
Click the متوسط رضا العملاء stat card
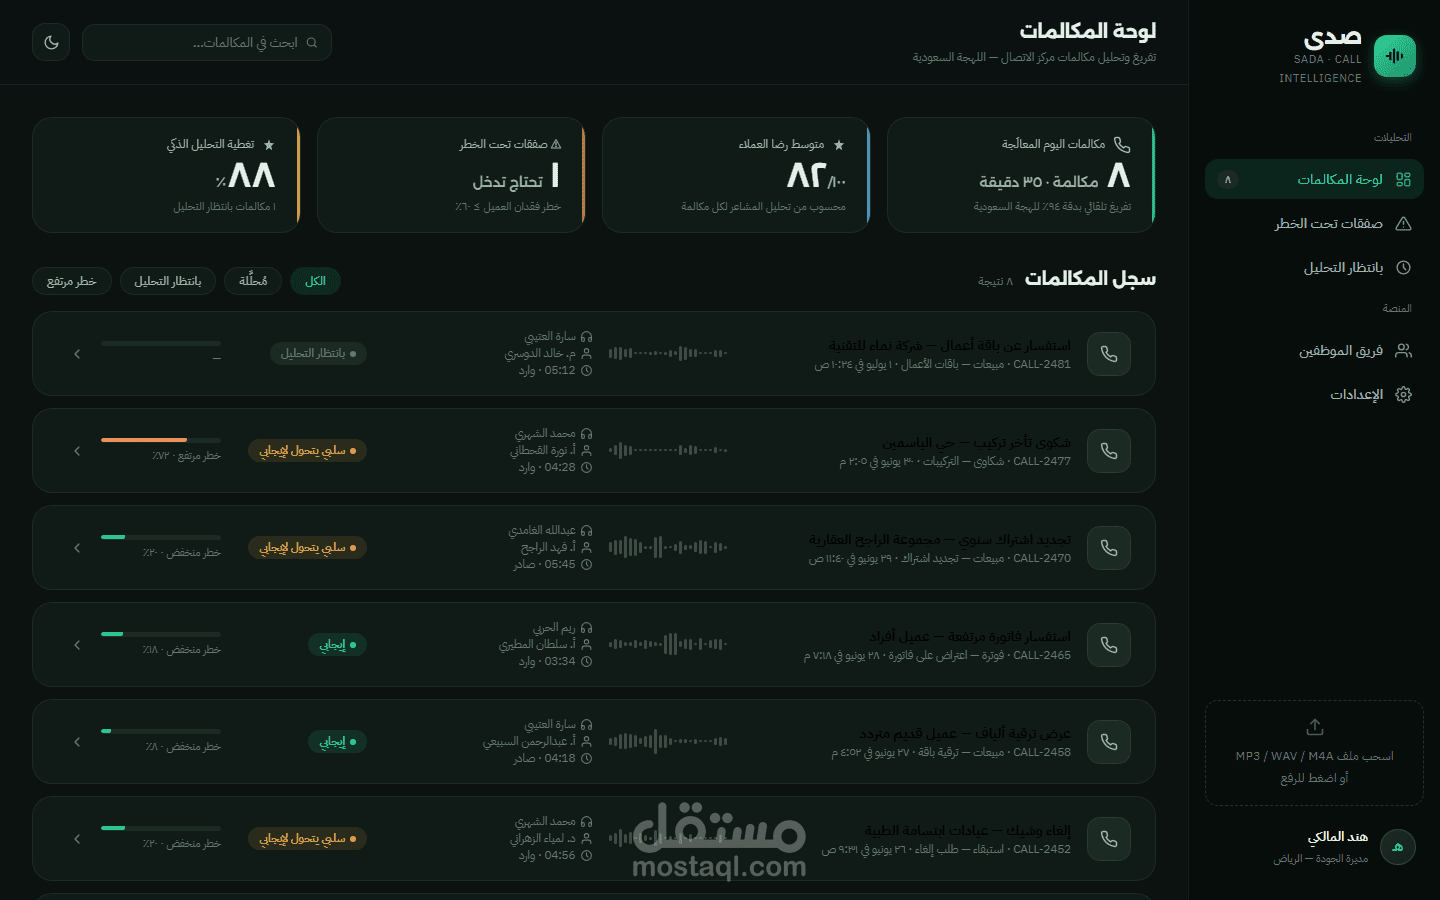tap(736, 175)
